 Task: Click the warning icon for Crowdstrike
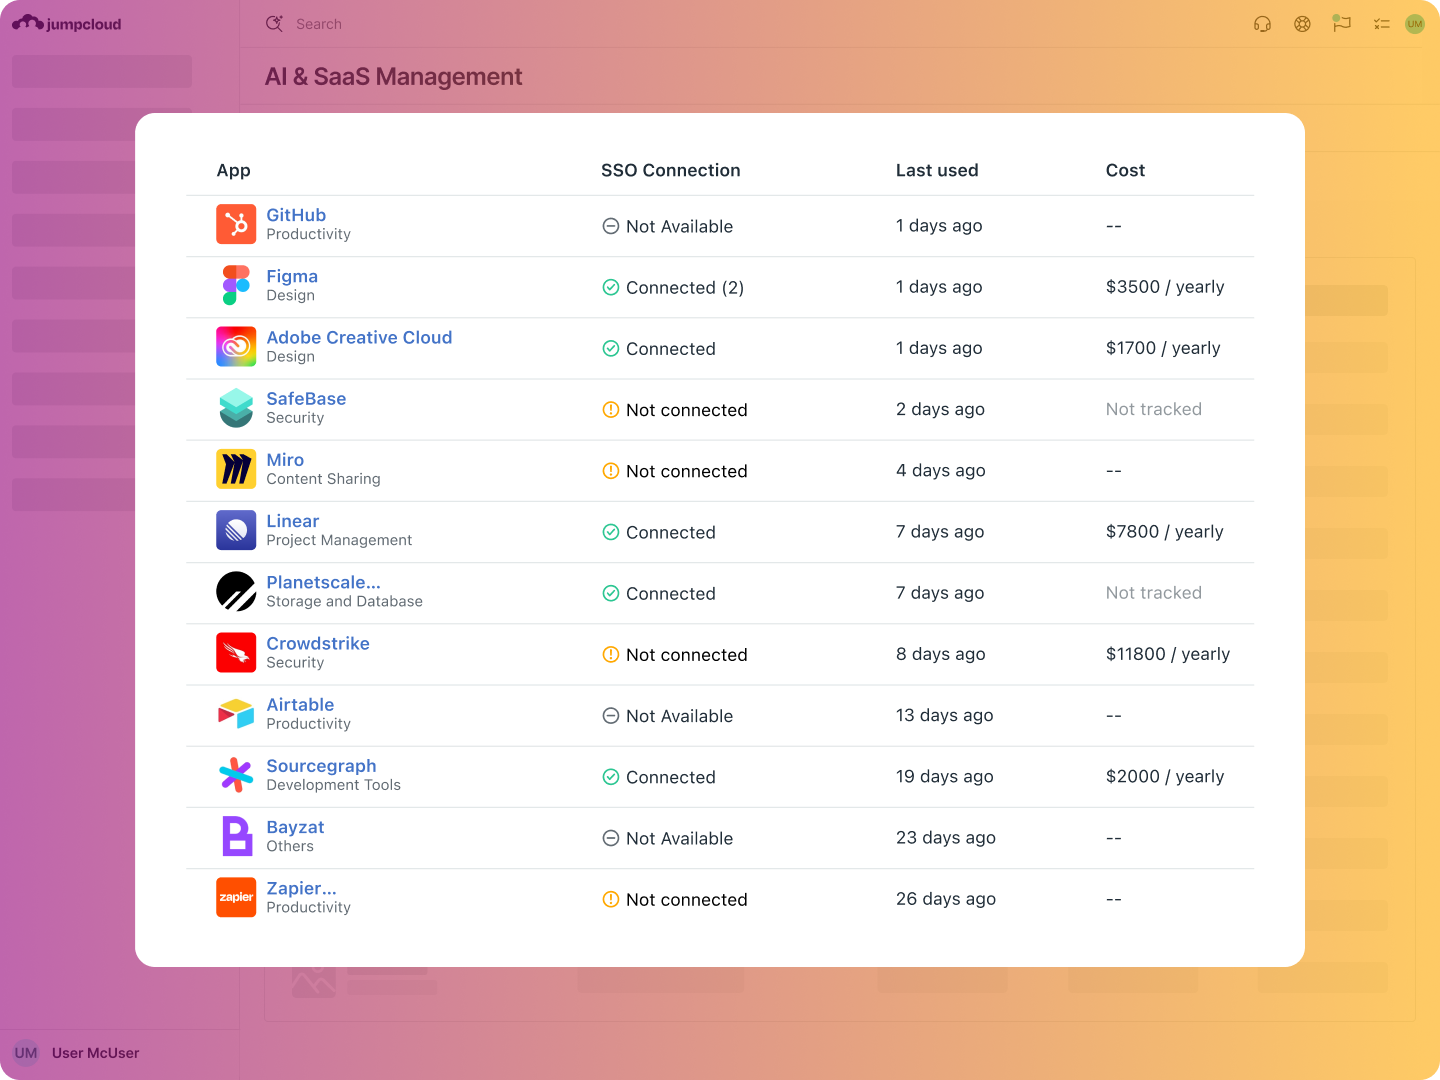coord(611,654)
